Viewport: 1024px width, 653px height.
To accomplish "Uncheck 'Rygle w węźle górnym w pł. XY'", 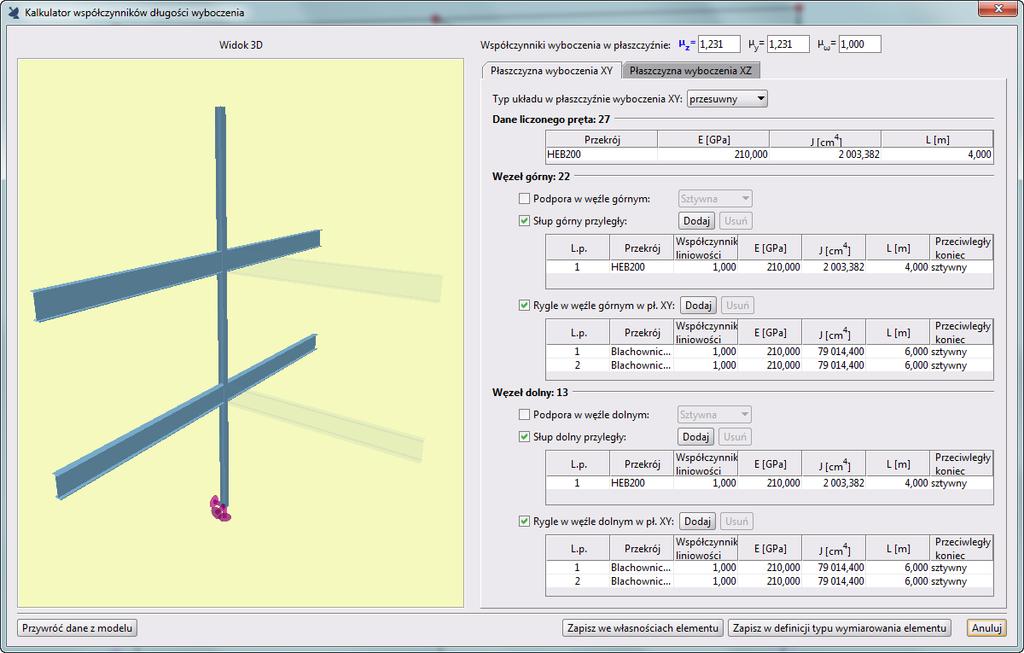I will (x=524, y=305).
